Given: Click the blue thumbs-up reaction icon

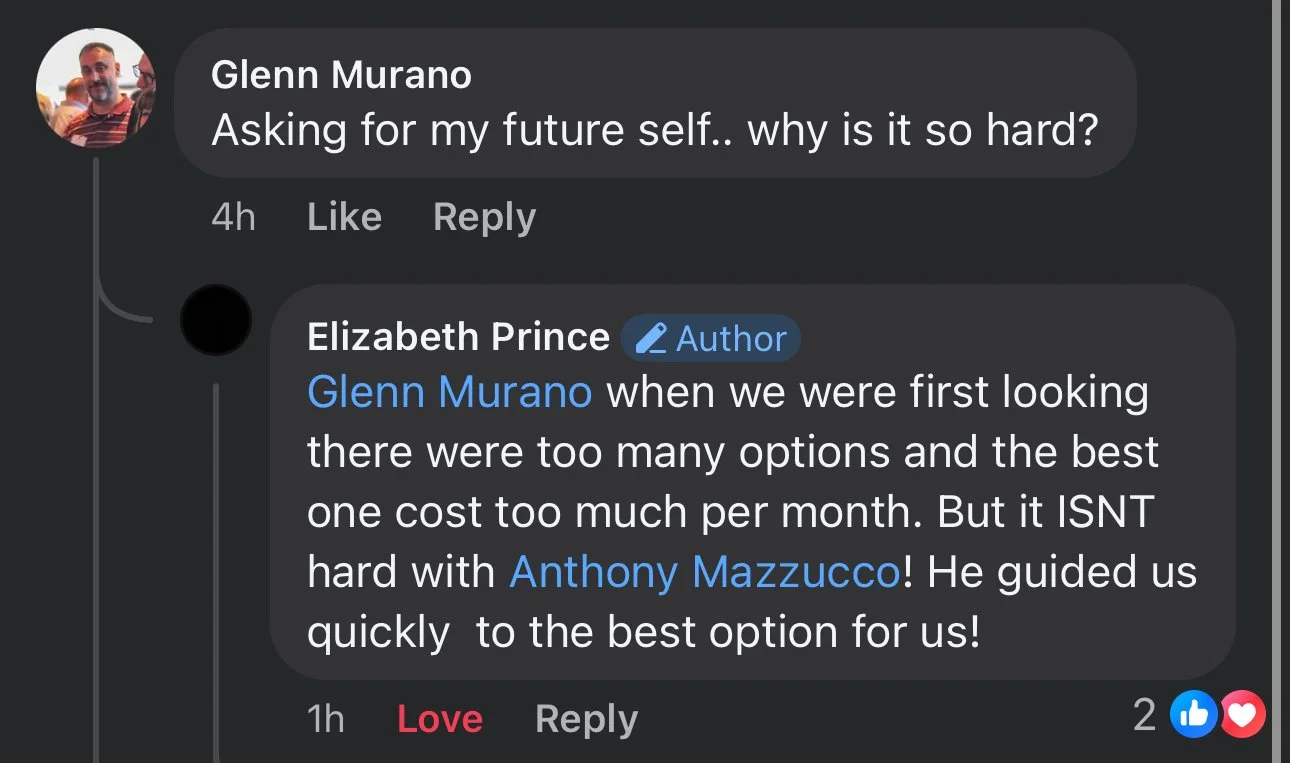Looking at the screenshot, I should pos(1195,714).
